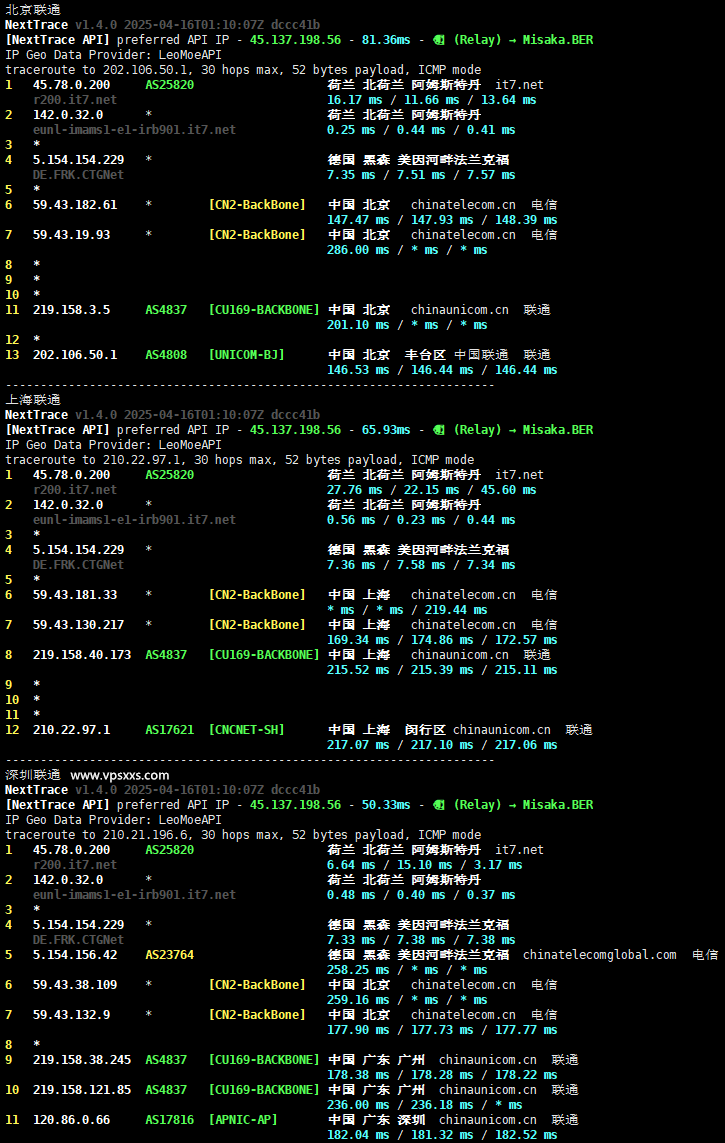The image size is (725, 1143).
Task: Click the [CNCNET-SH] tag
Action: (x=246, y=730)
